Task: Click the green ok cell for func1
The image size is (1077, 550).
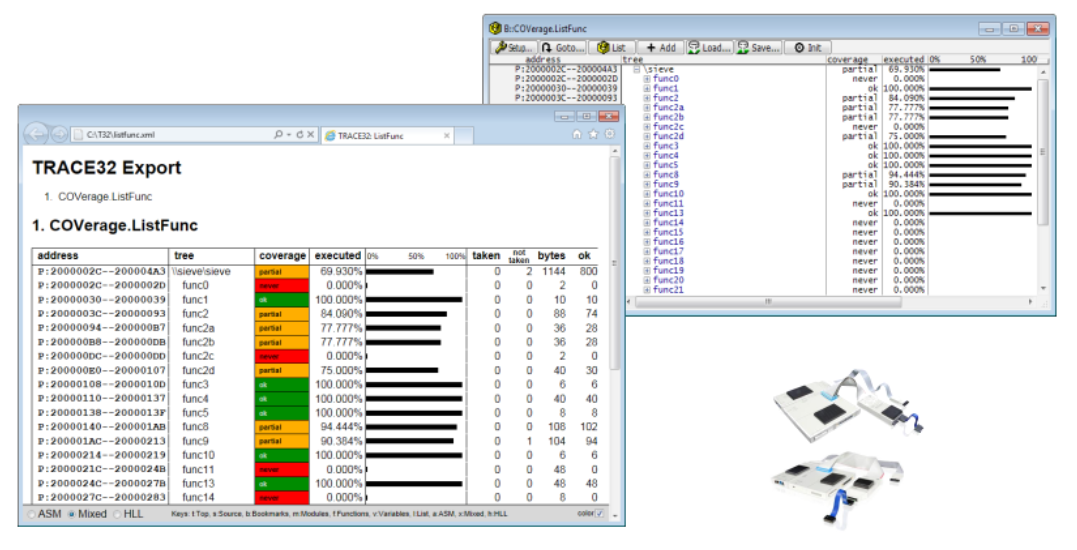Action: tap(282, 300)
